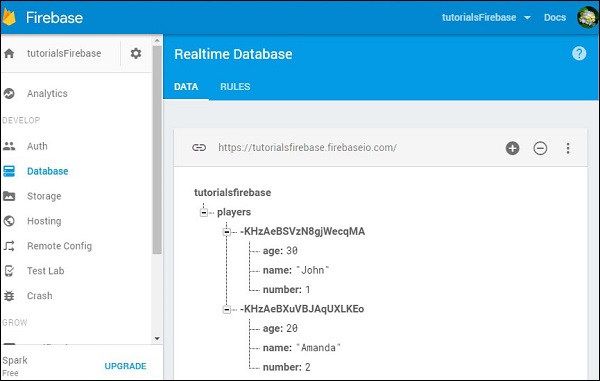Open Hosting in the sidebar
600x381 pixels.
[x=44, y=221]
